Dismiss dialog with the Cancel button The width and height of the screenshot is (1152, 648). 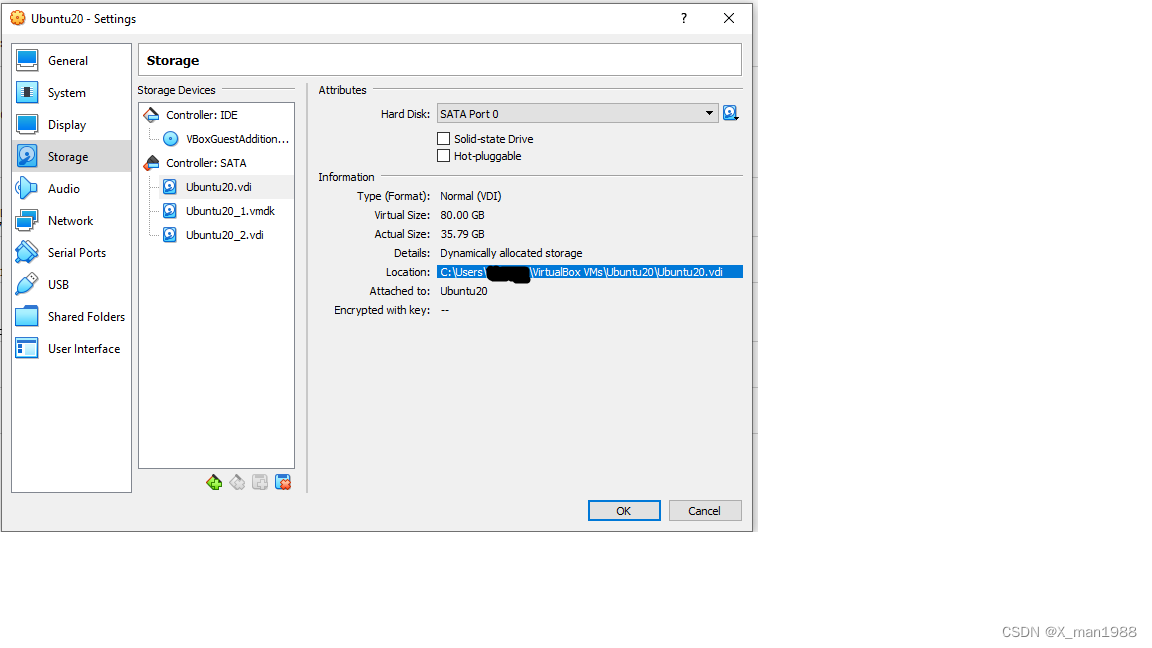click(705, 511)
